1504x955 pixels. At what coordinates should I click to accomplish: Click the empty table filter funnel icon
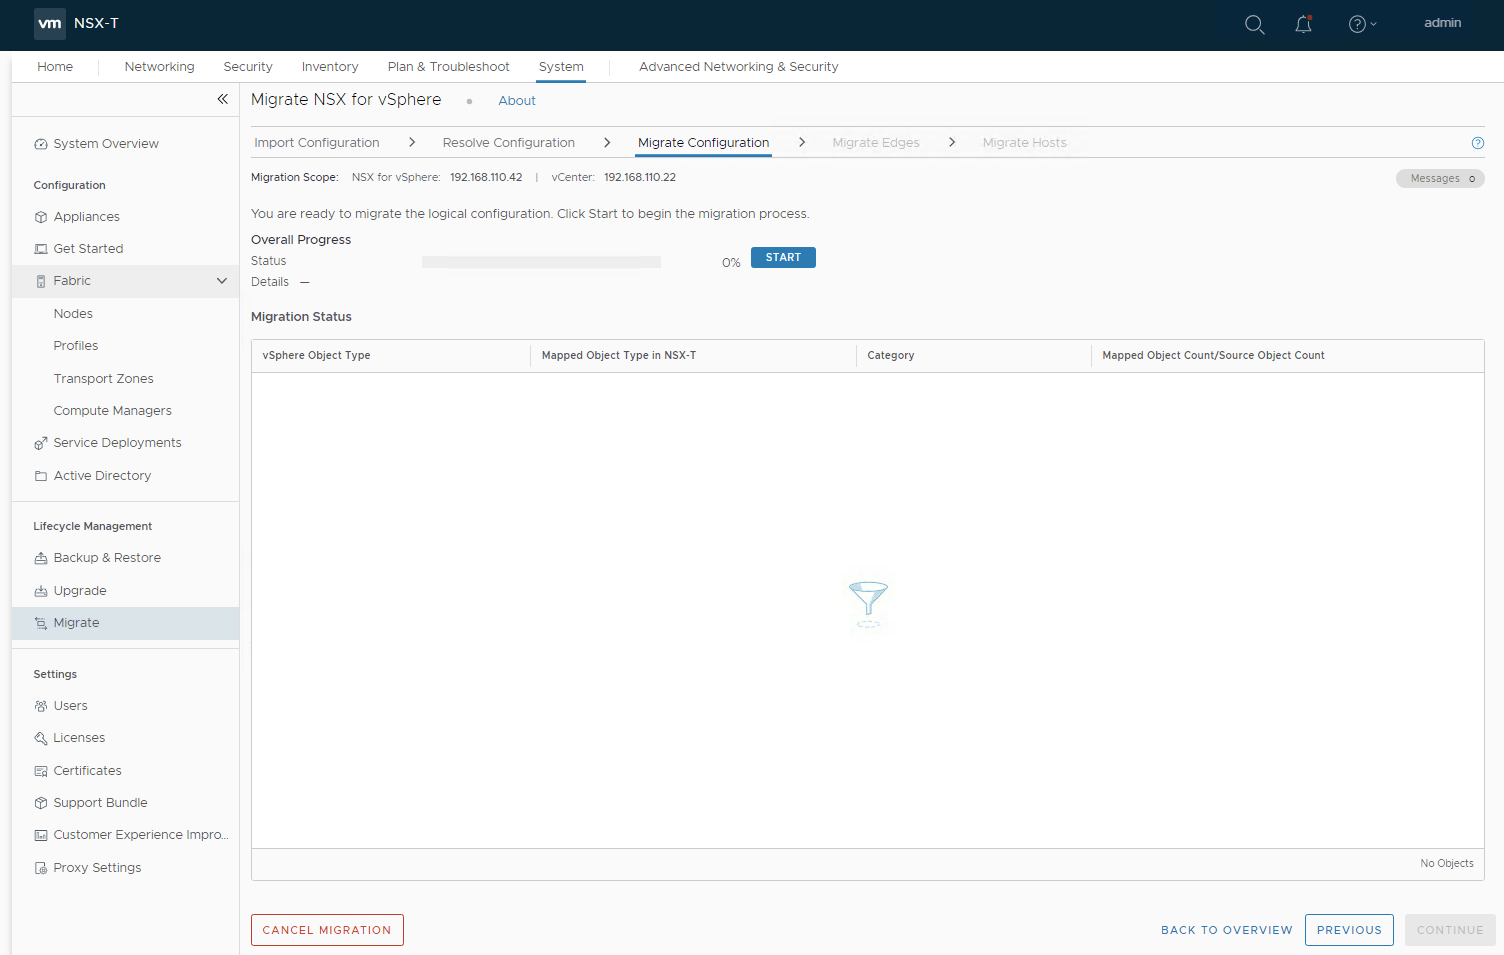[868, 604]
